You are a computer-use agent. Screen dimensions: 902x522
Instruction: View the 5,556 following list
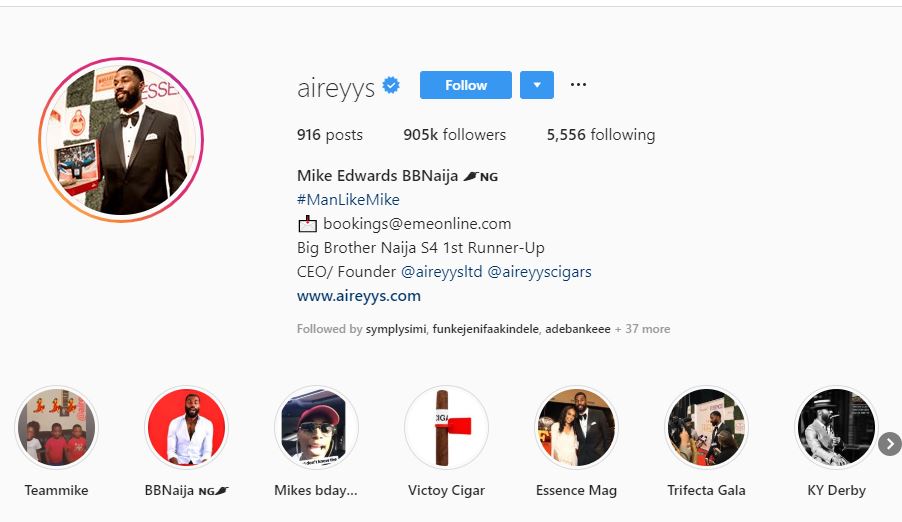(601, 135)
